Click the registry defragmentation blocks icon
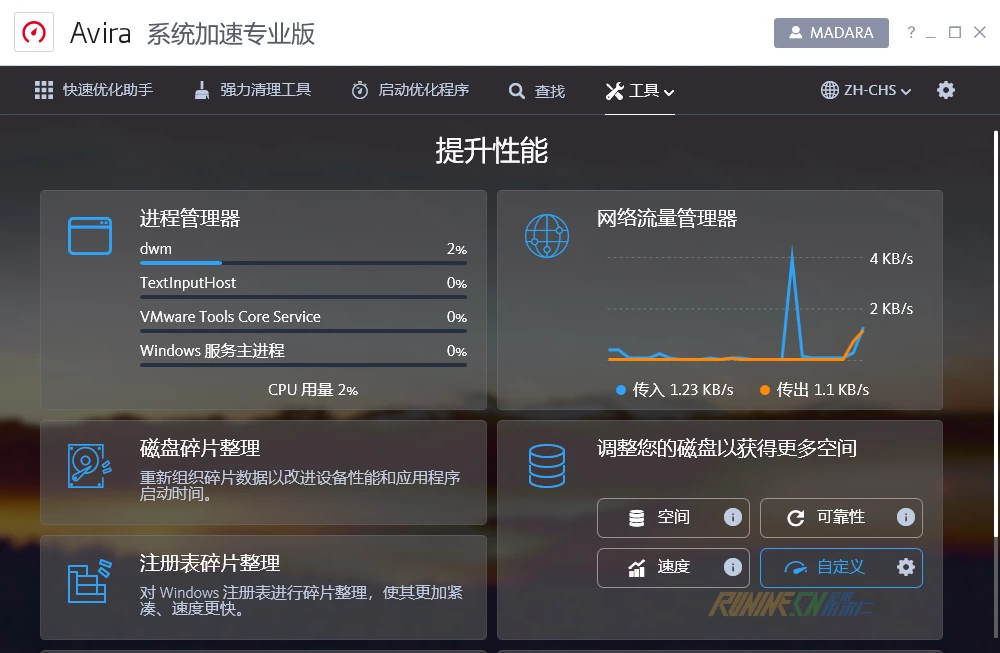This screenshot has width=1000, height=653. pyautogui.click(x=88, y=582)
